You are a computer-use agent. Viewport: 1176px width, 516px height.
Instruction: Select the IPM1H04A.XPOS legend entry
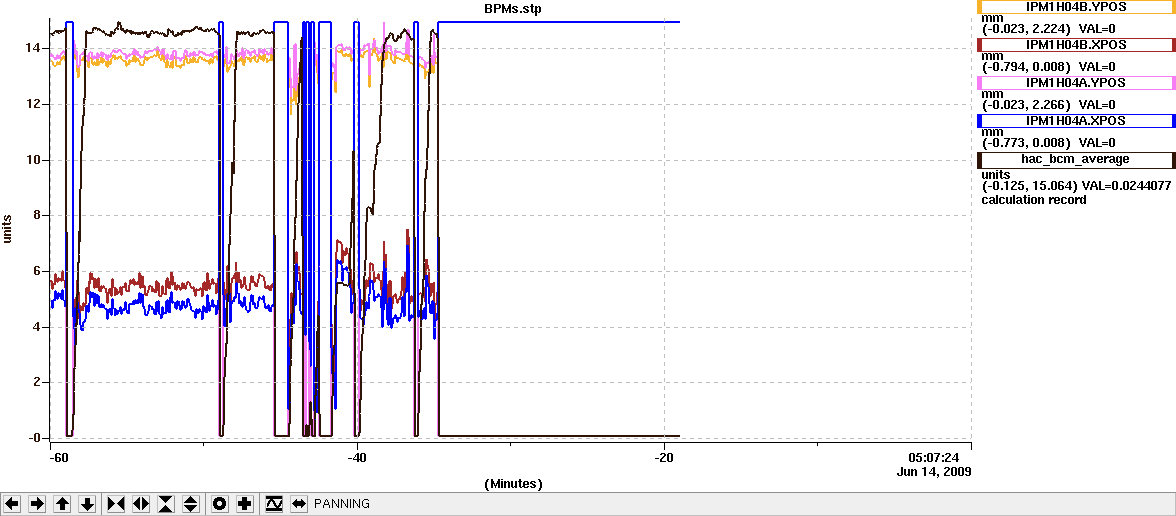click(x=1076, y=121)
